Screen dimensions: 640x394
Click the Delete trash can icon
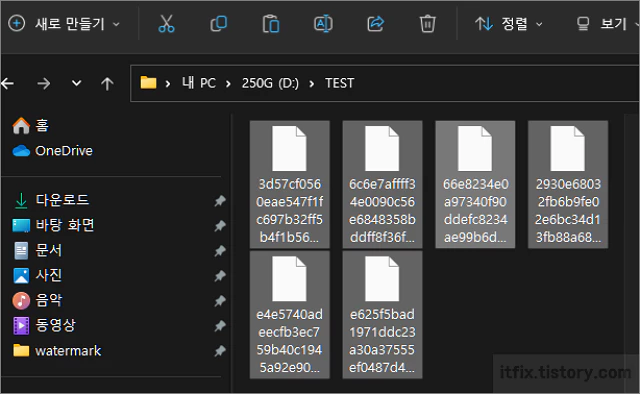(427, 24)
